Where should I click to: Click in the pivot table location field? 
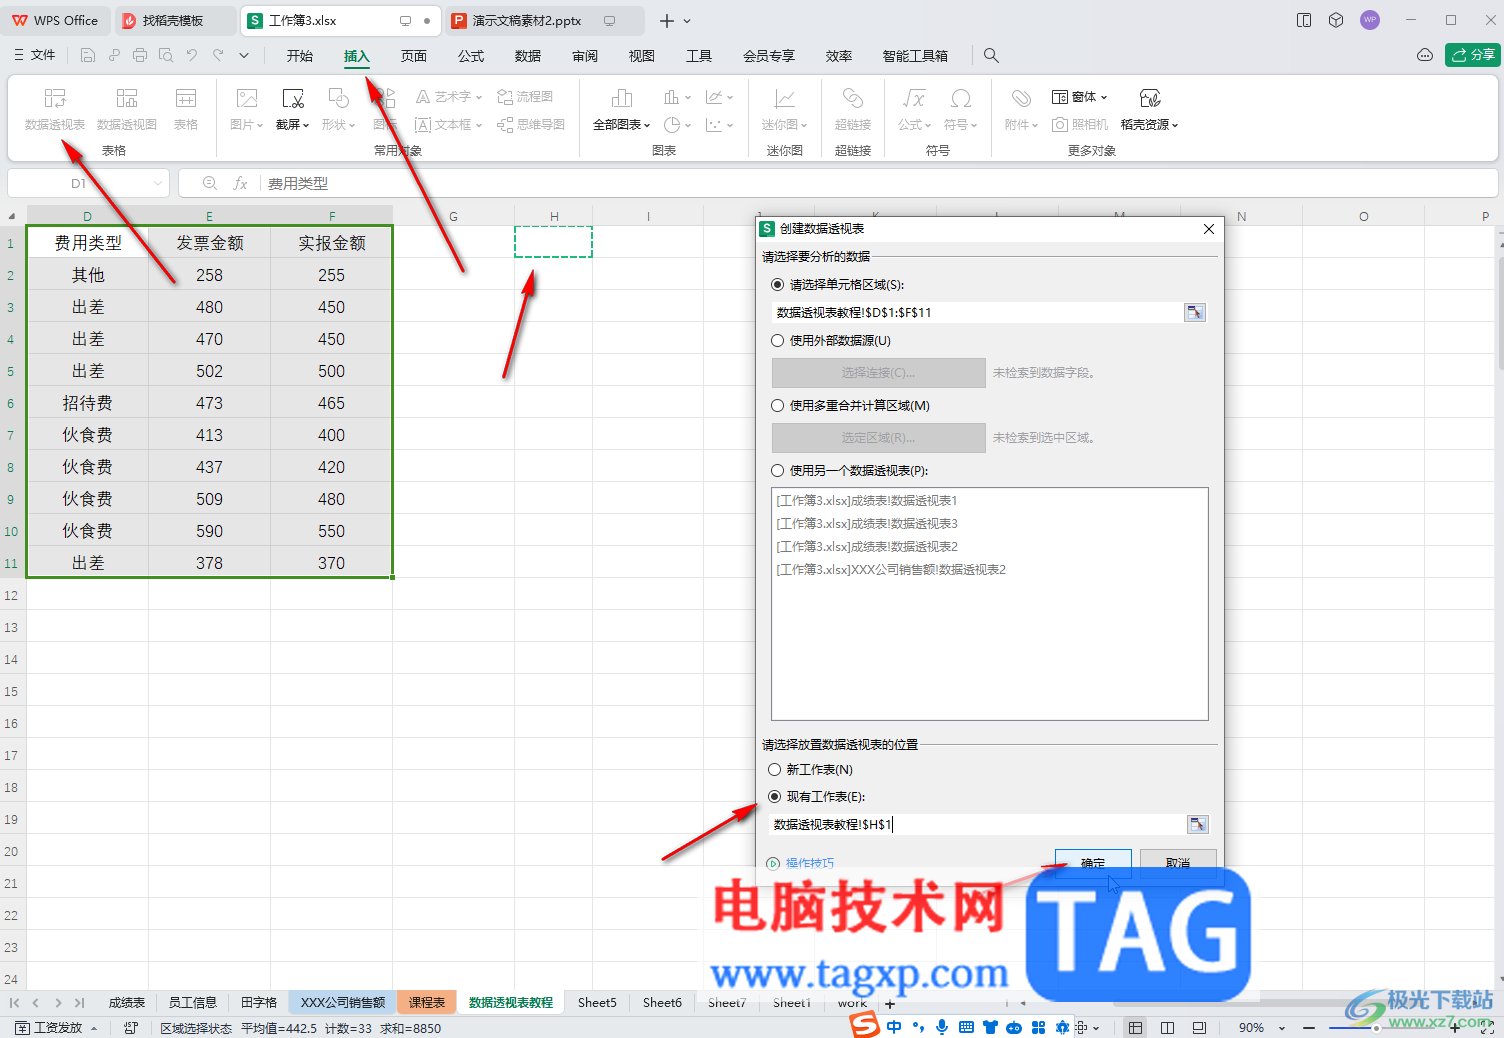(978, 825)
